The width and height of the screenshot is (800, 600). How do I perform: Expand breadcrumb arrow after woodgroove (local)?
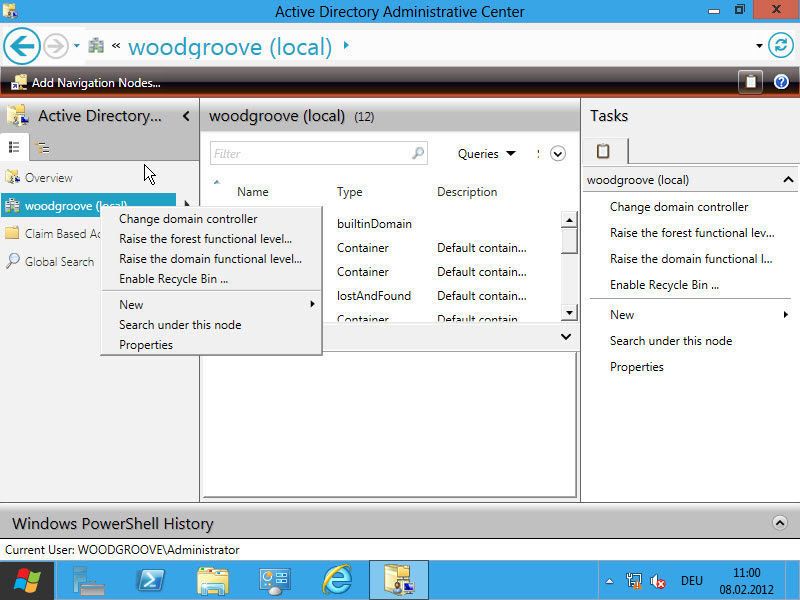[346, 45]
